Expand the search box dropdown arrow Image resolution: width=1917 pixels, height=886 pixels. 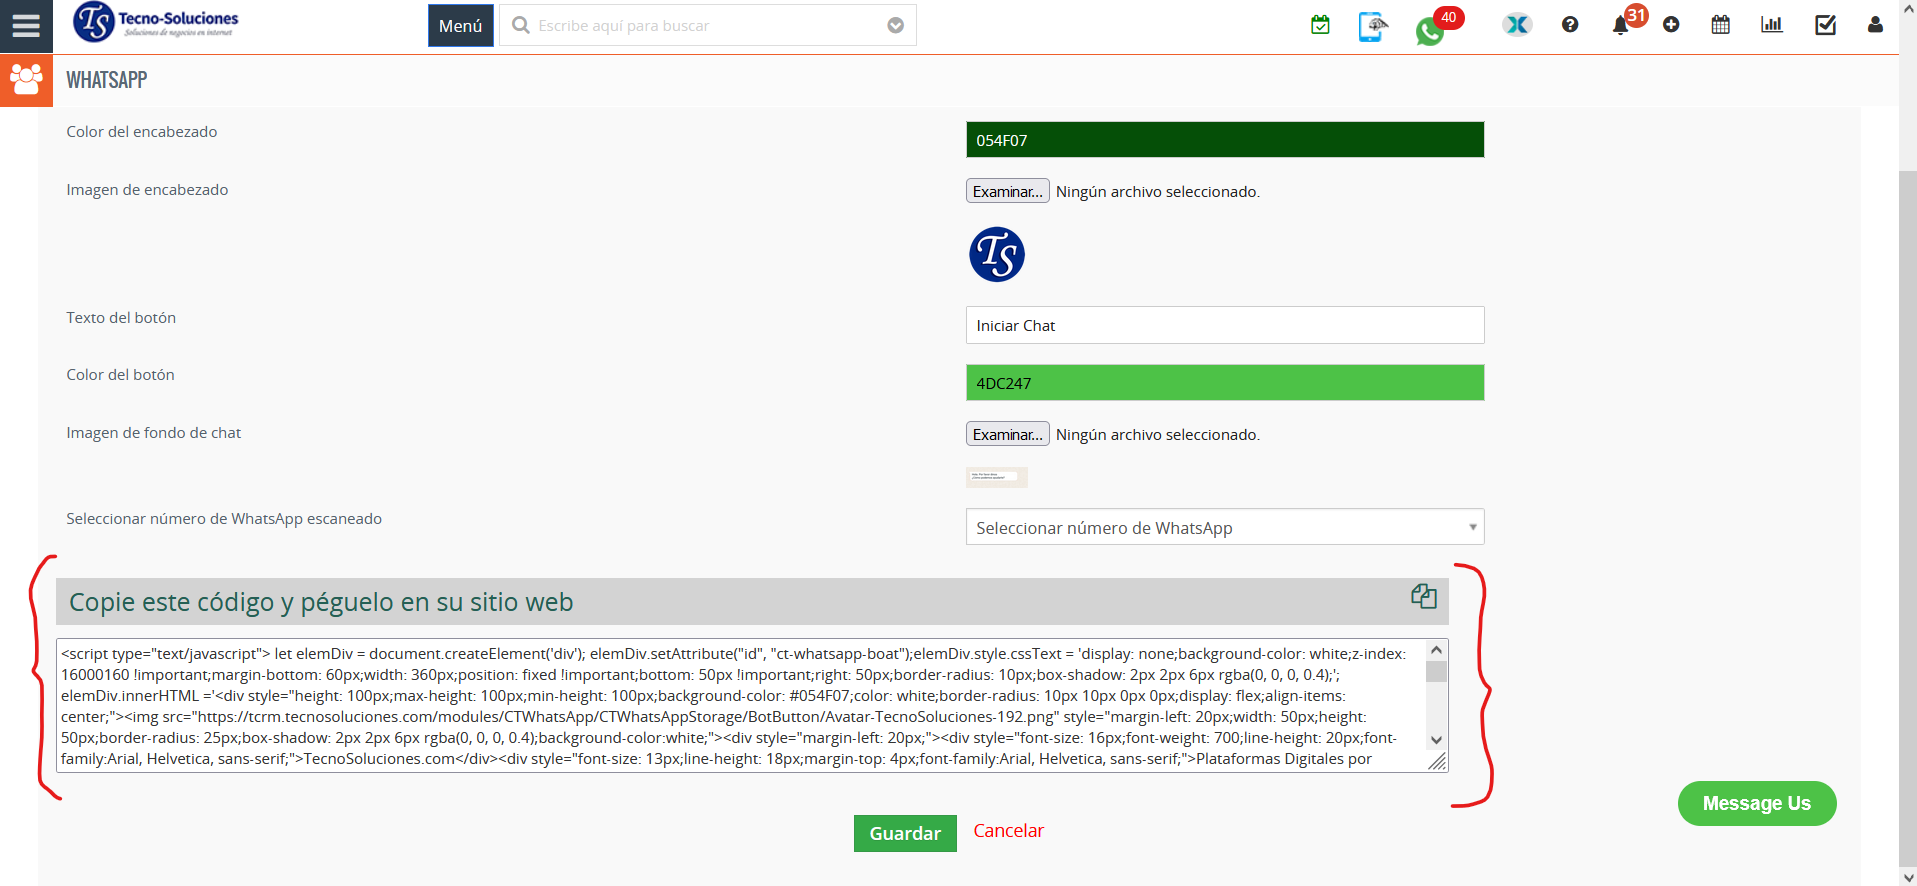895,26
